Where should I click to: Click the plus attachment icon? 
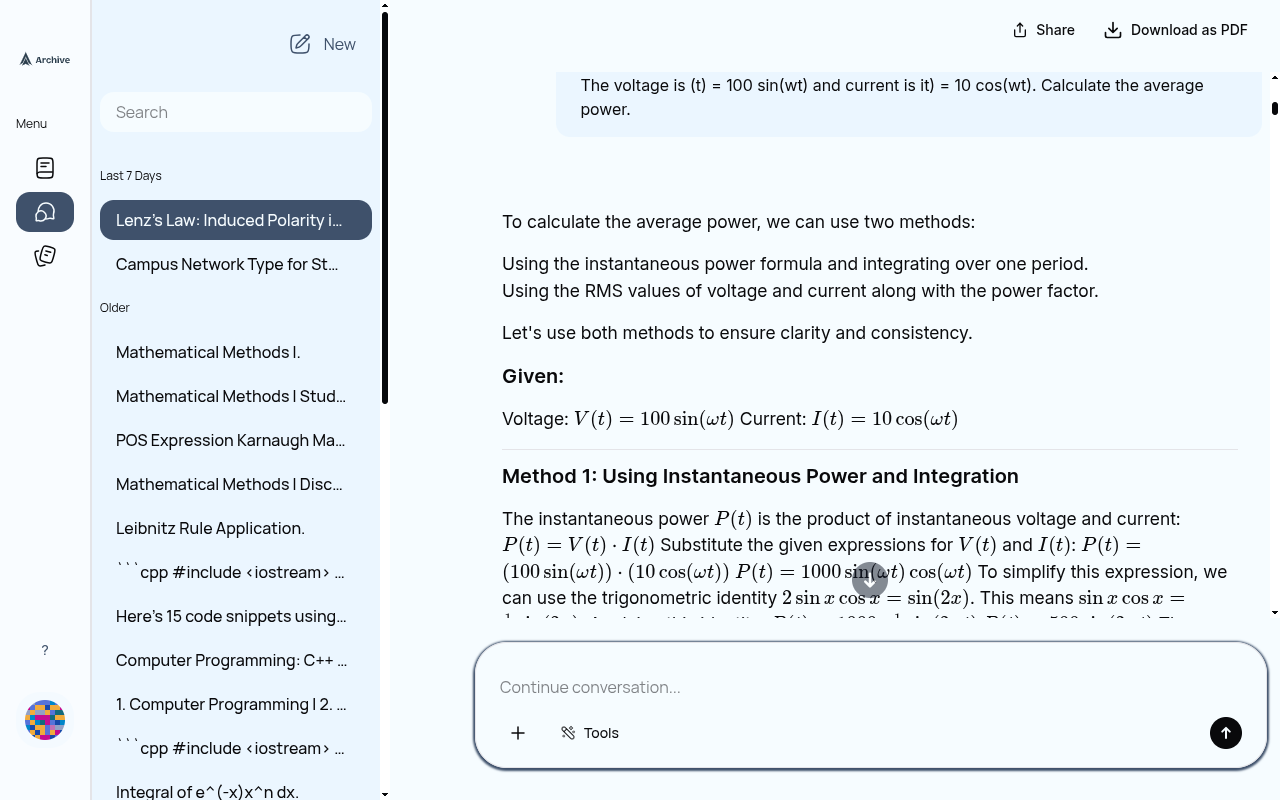point(518,733)
